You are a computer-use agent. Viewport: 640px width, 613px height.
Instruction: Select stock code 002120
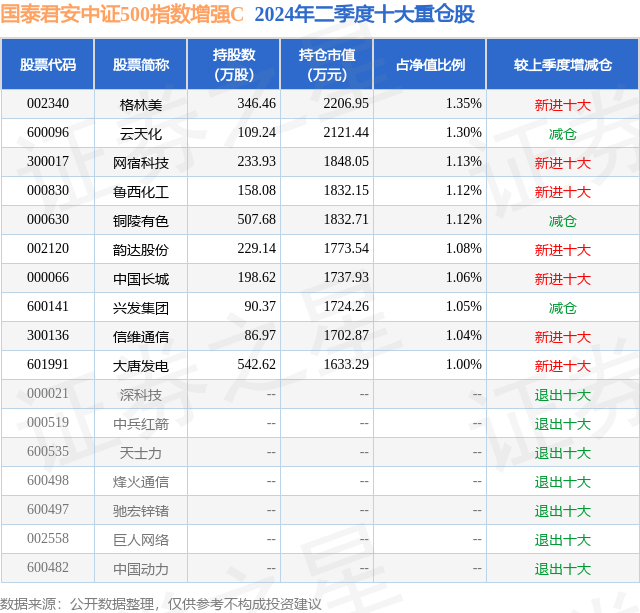tap(48, 249)
